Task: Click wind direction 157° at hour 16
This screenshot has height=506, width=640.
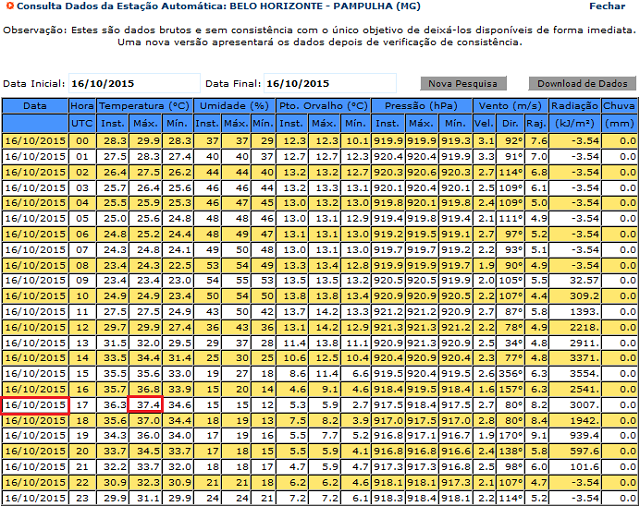Action: tap(510, 389)
